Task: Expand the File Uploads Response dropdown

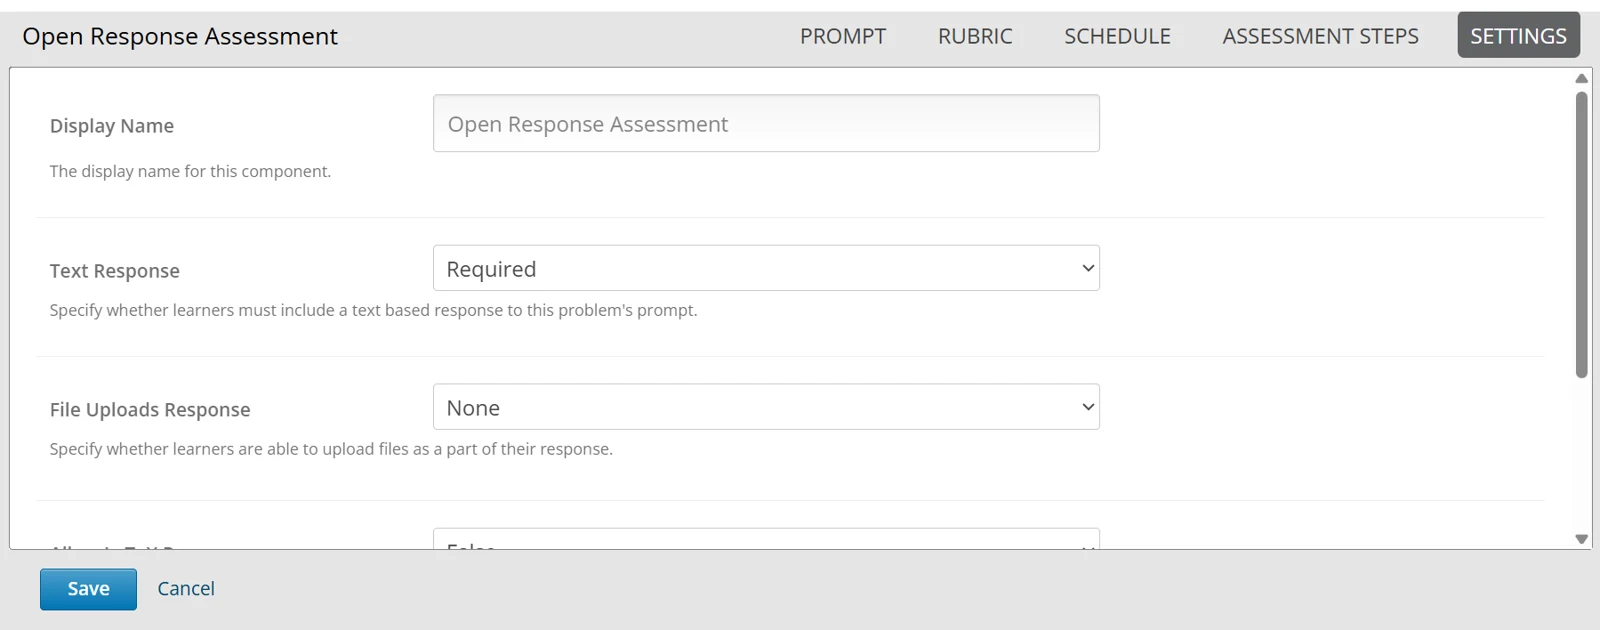Action: [x=766, y=407]
